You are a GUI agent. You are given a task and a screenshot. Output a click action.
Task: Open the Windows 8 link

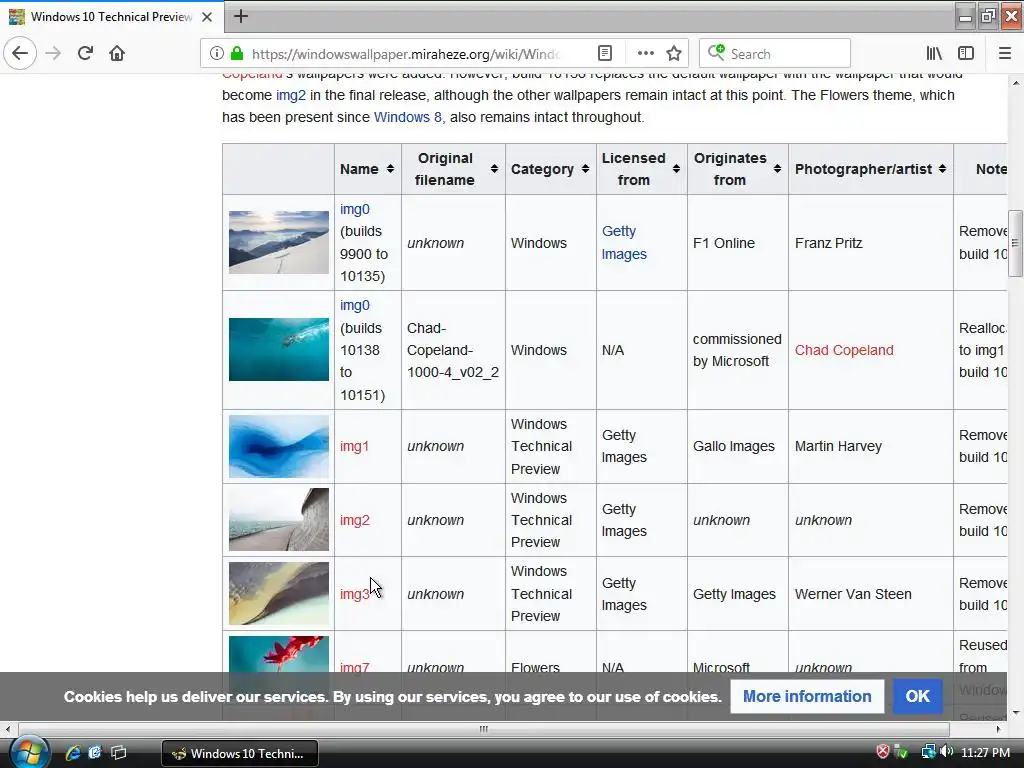408,118
